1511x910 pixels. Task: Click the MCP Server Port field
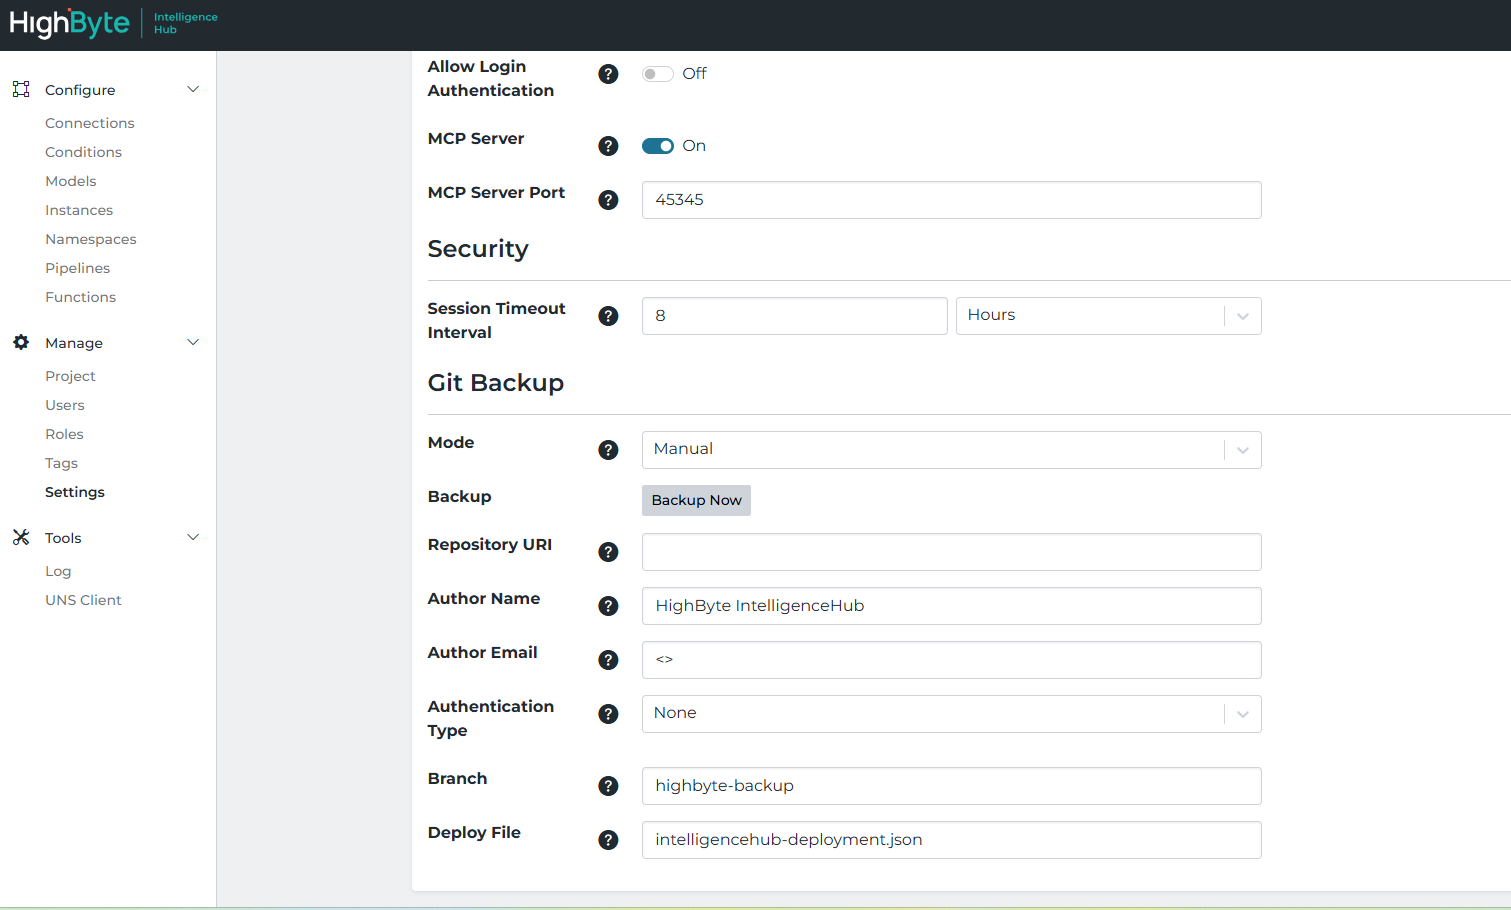951,200
